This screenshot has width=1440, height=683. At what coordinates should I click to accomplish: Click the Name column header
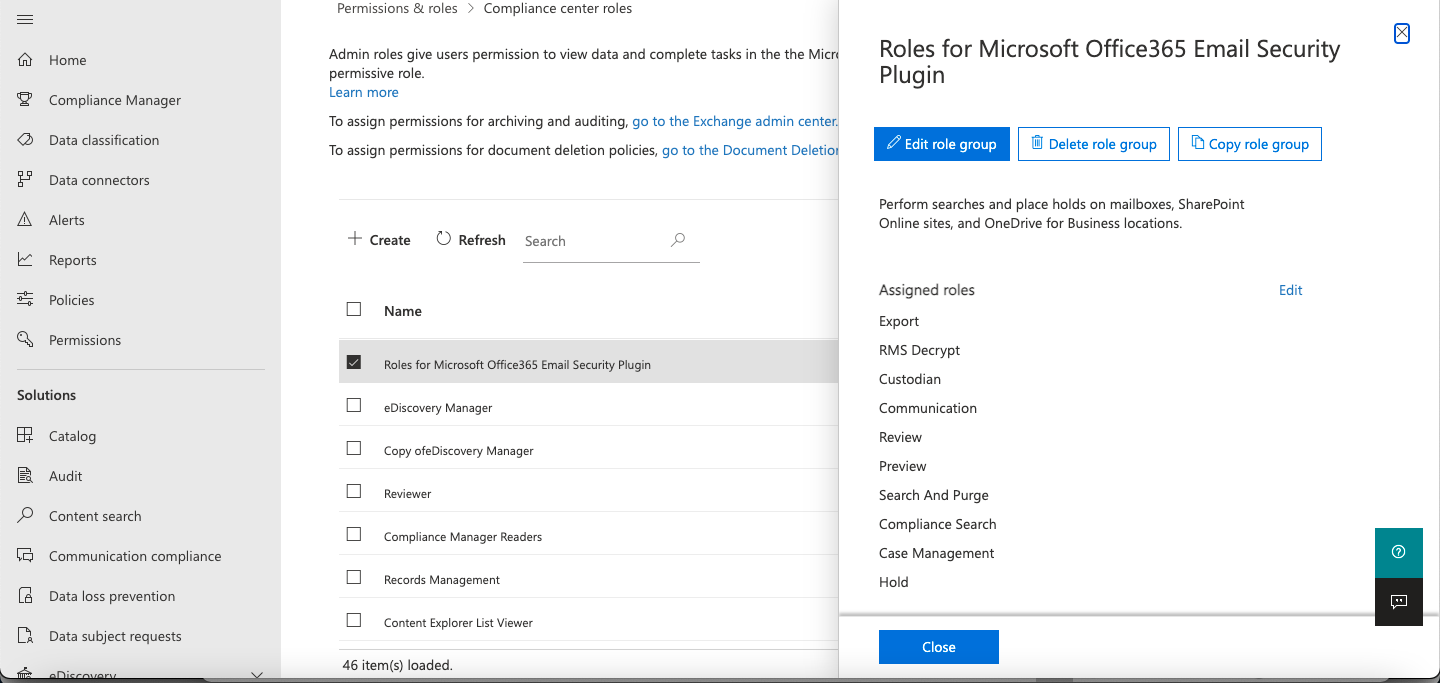(403, 311)
